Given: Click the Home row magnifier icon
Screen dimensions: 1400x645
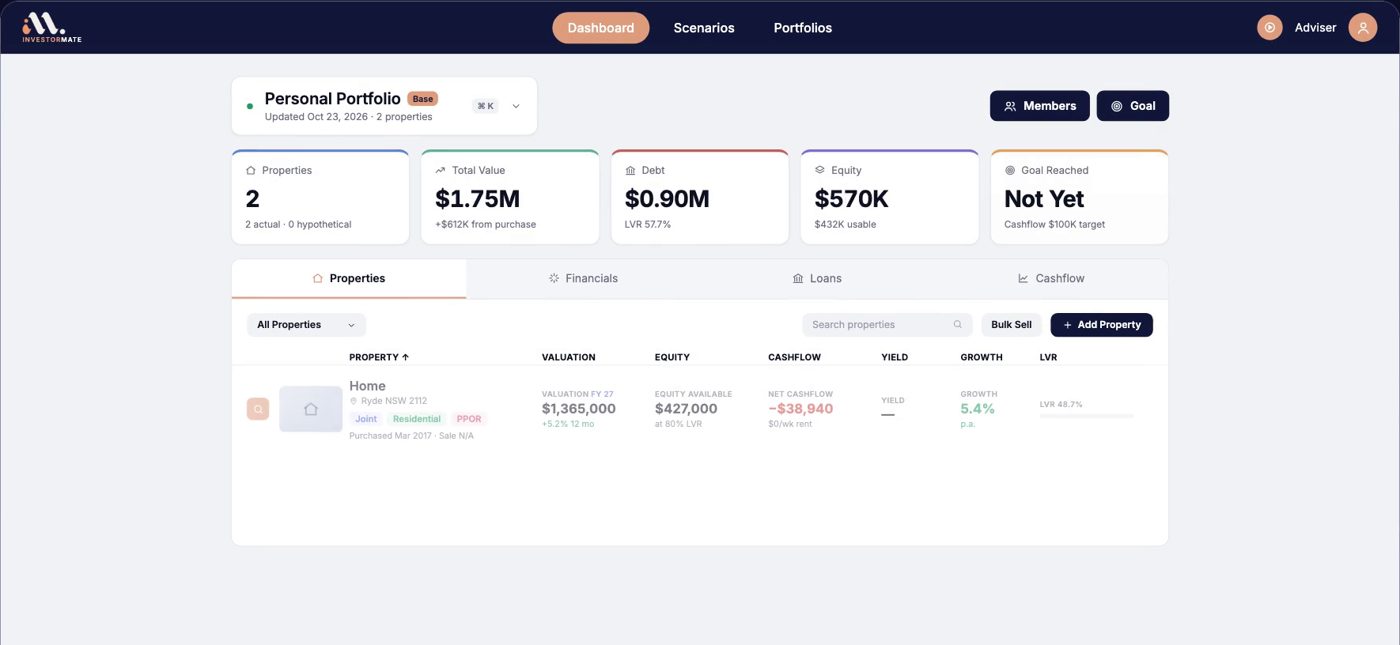Looking at the screenshot, I should point(258,409).
